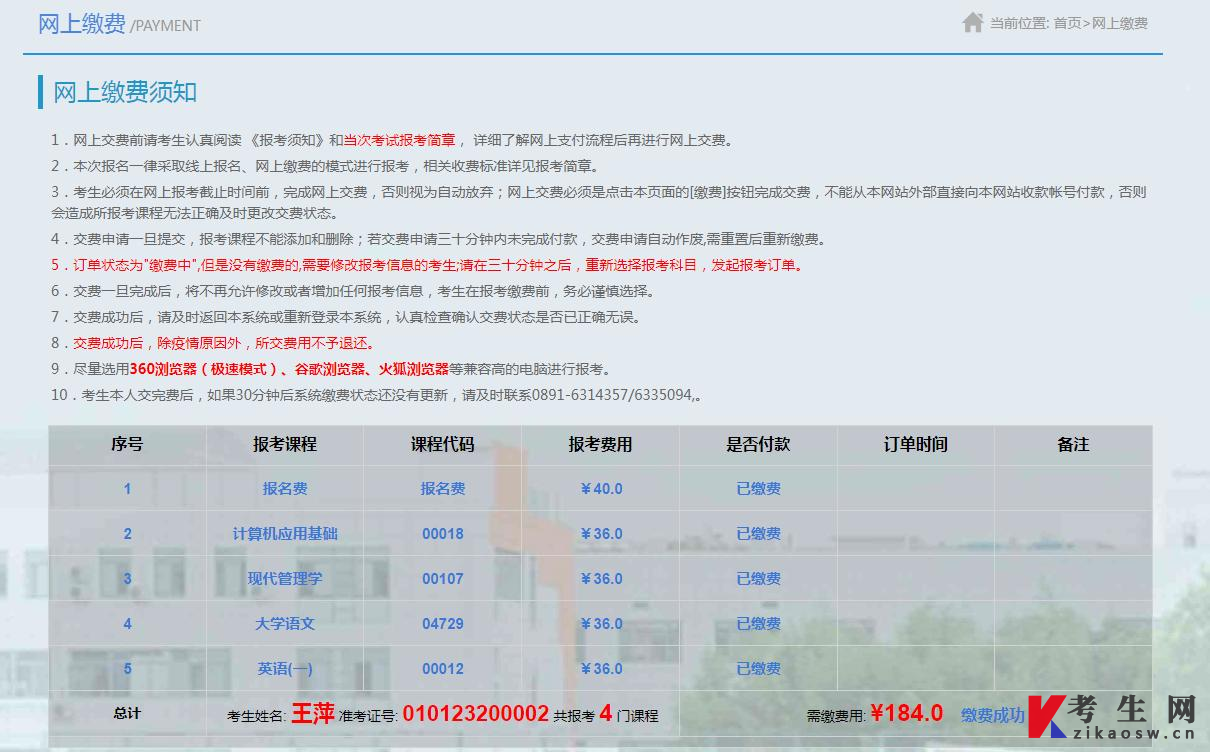Select the 备注 column header
The image size is (1210, 752).
click(1073, 444)
